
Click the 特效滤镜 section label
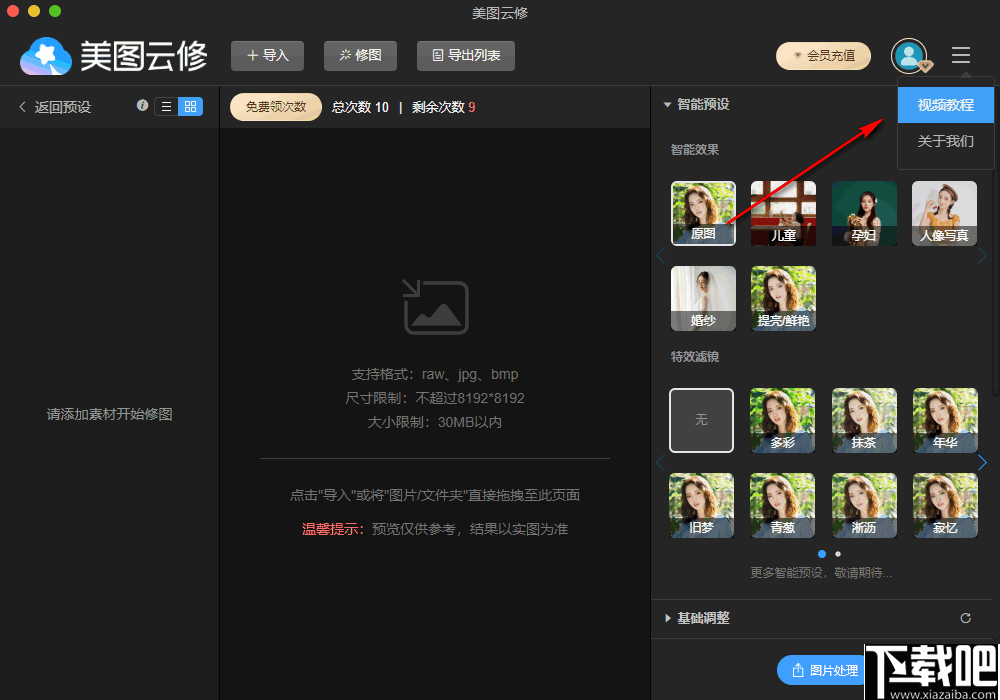tap(695, 356)
